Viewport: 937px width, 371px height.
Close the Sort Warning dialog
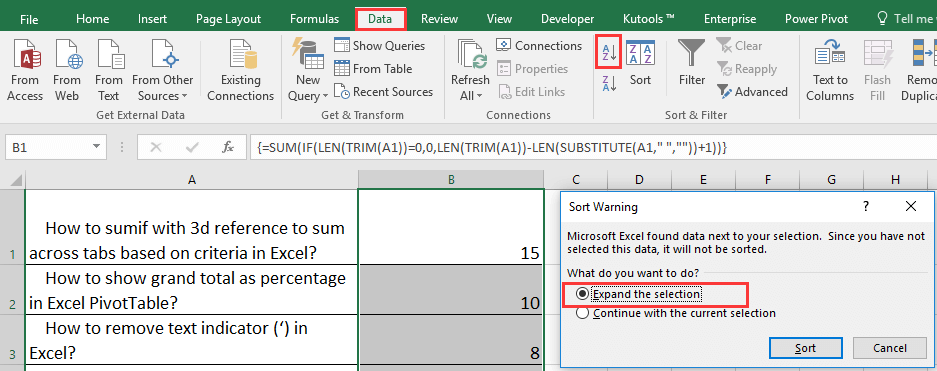point(911,207)
